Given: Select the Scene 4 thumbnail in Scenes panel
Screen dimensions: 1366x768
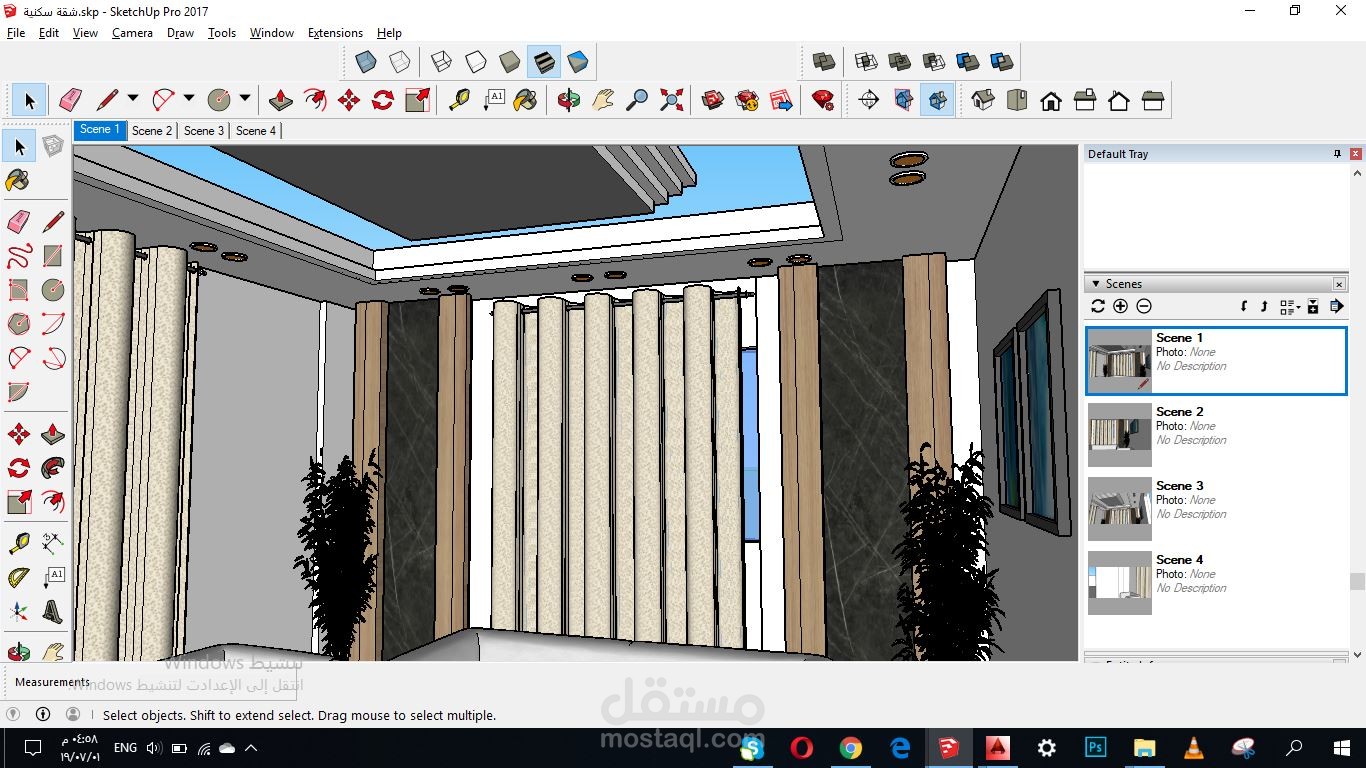Looking at the screenshot, I should pyautogui.click(x=1120, y=582).
